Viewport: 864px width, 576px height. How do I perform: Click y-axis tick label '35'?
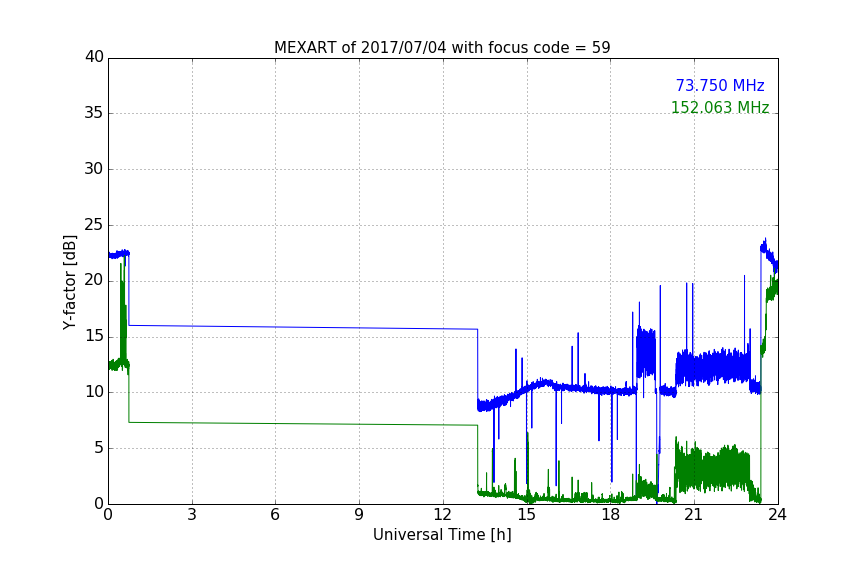click(x=94, y=113)
